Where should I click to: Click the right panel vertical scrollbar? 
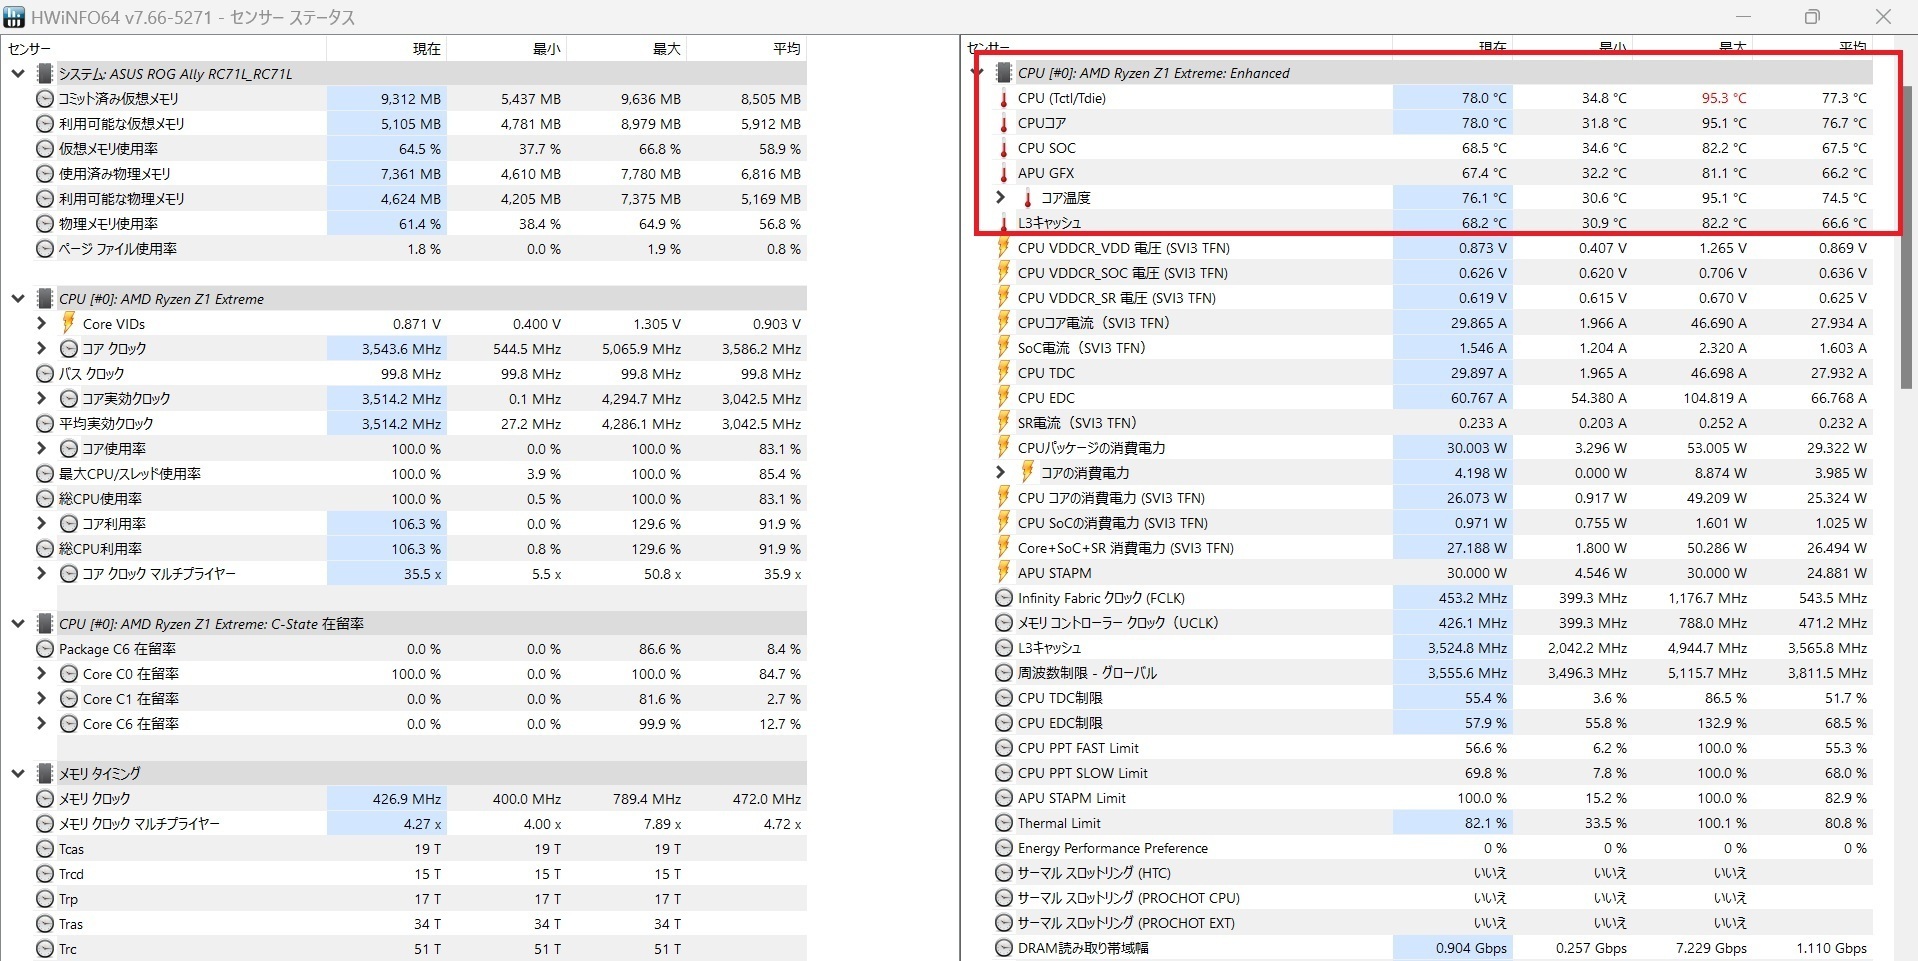[x=1909, y=237]
